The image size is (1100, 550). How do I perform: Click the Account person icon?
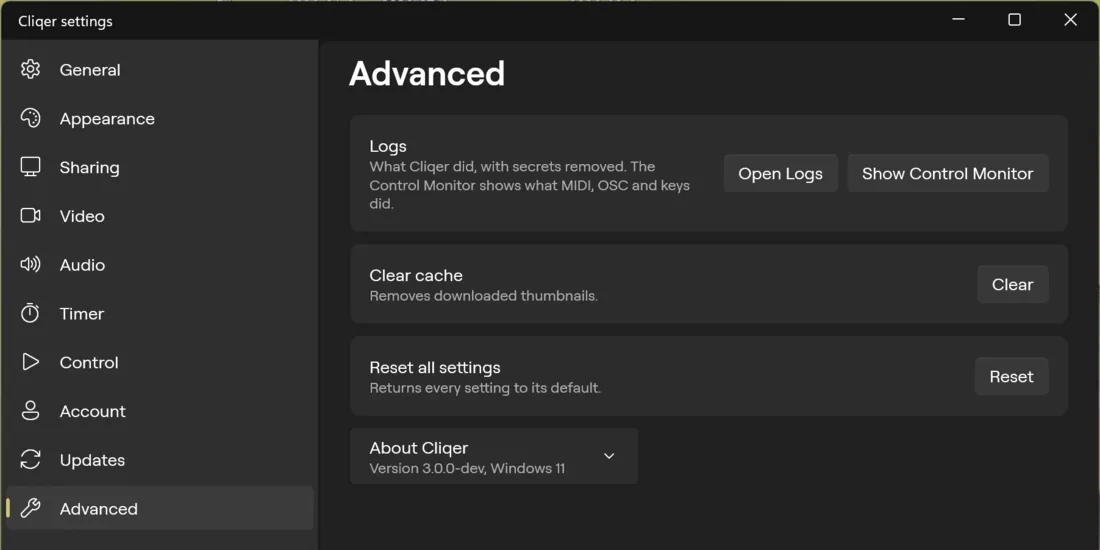click(x=30, y=410)
